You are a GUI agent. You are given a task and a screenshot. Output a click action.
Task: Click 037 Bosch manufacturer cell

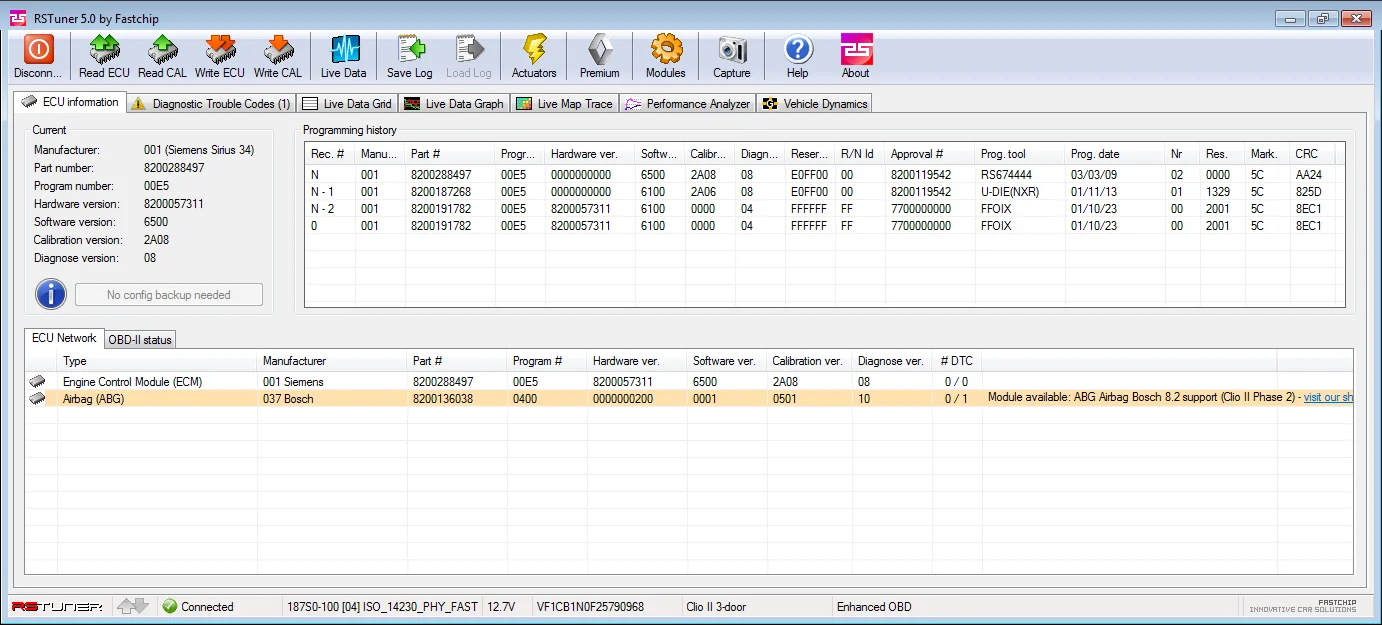pyautogui.click(x=288, y=398)
